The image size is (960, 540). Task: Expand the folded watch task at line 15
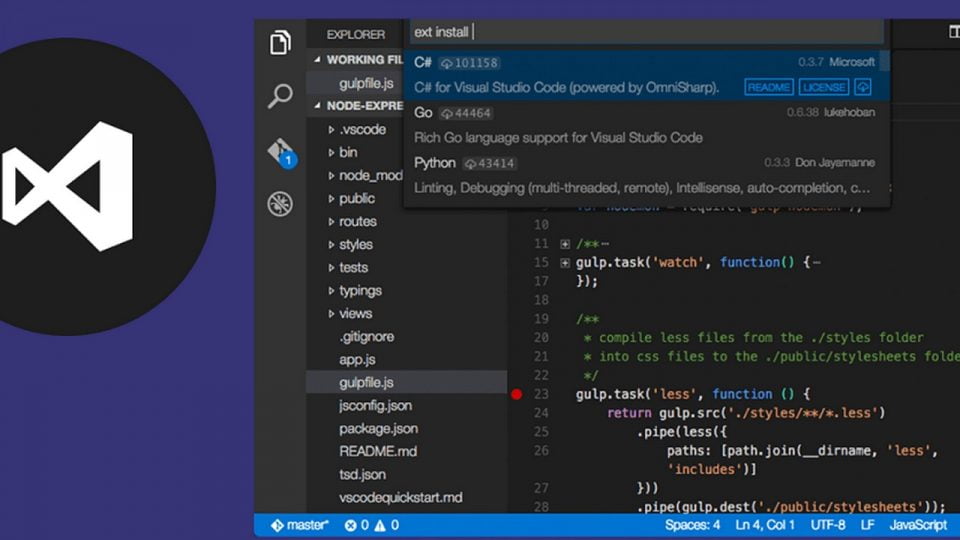pos(564,263)
